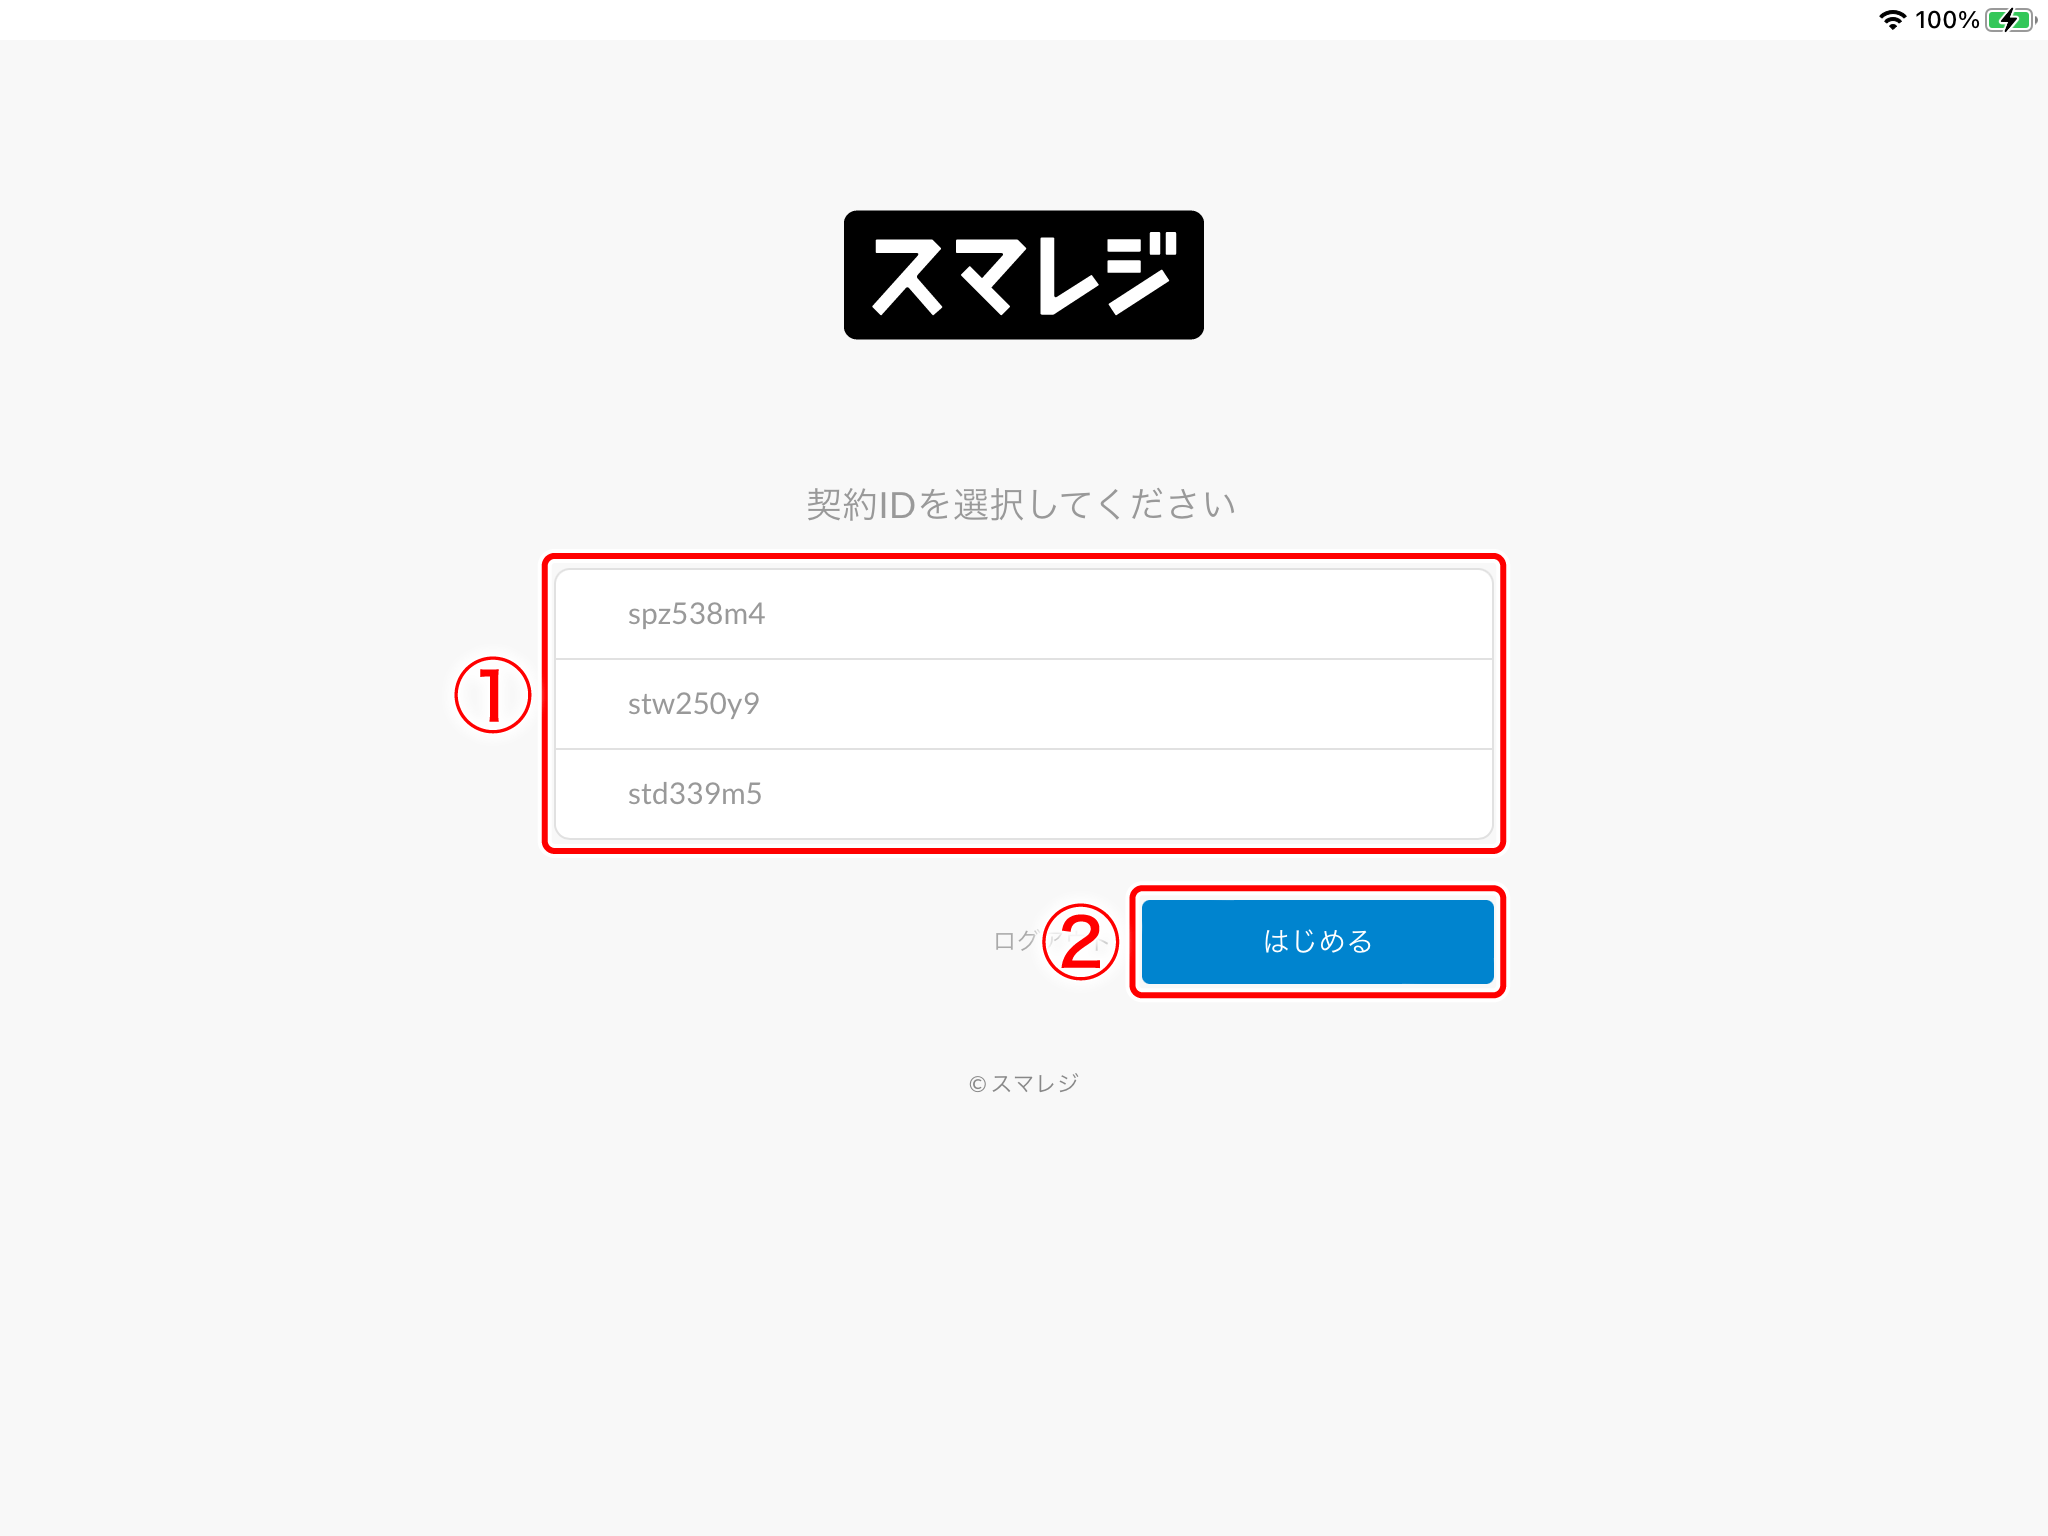The height and width of the screenshot is (1536, 2048).
Task: Select contract ID std339m5
Action: [x=1024, y=794]
